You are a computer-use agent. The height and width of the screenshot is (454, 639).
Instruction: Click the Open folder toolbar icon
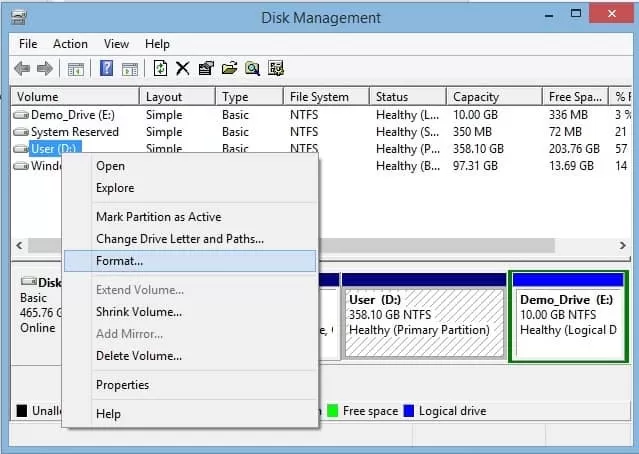[x=229, y=68]
